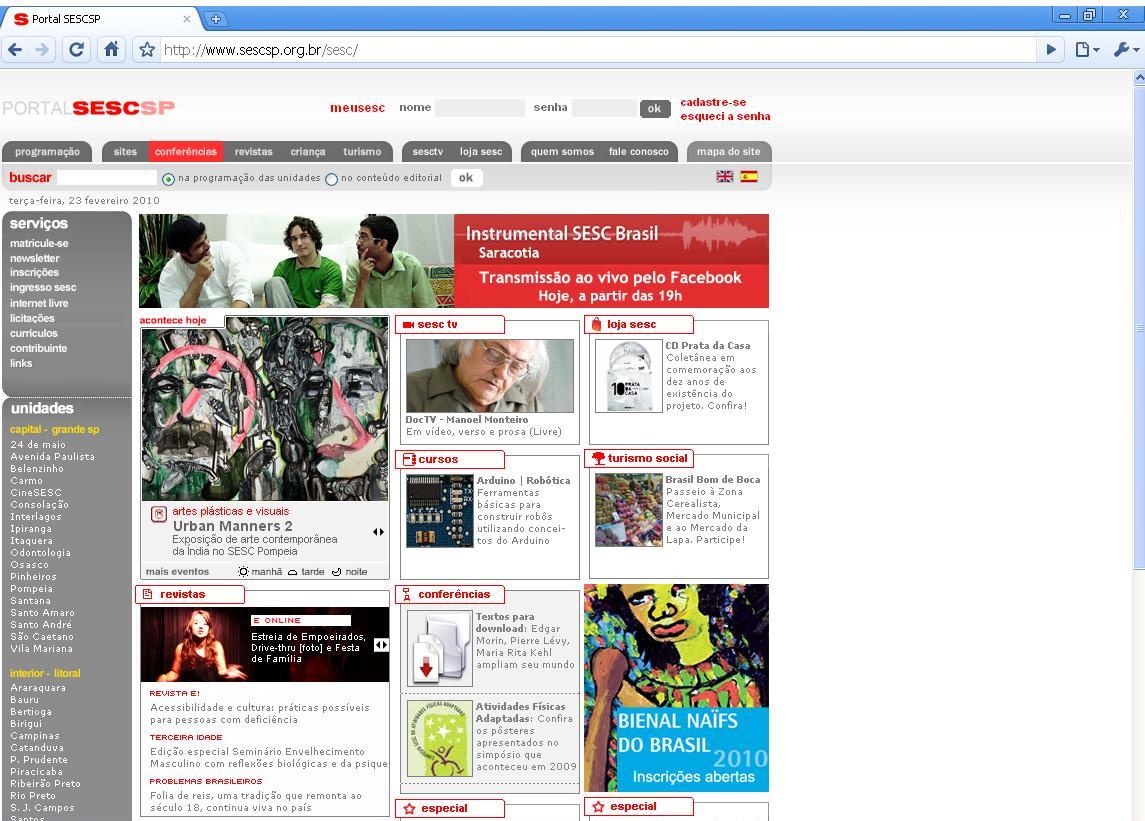Screen dimensions: 1145x821
Task: Submit search with the buscar ok button
Action: click(466, 177)
